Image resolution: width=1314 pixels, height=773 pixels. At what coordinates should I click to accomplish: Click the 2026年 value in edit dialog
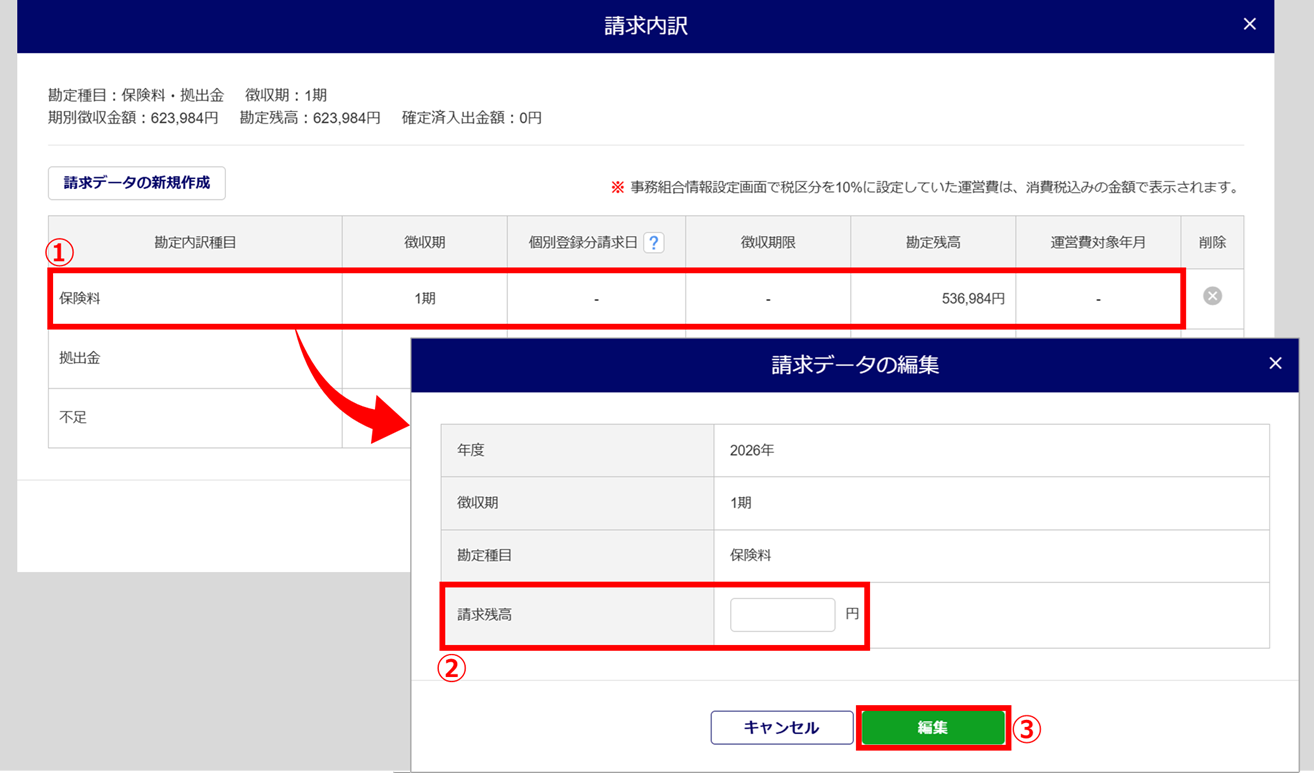[752, 451]
